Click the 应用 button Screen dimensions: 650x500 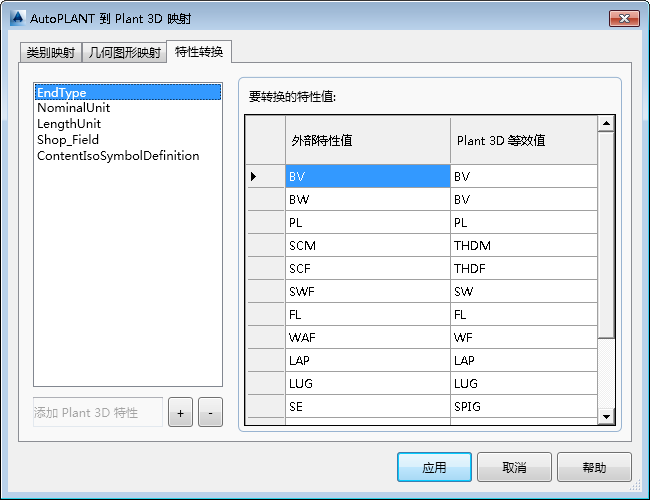434,467
